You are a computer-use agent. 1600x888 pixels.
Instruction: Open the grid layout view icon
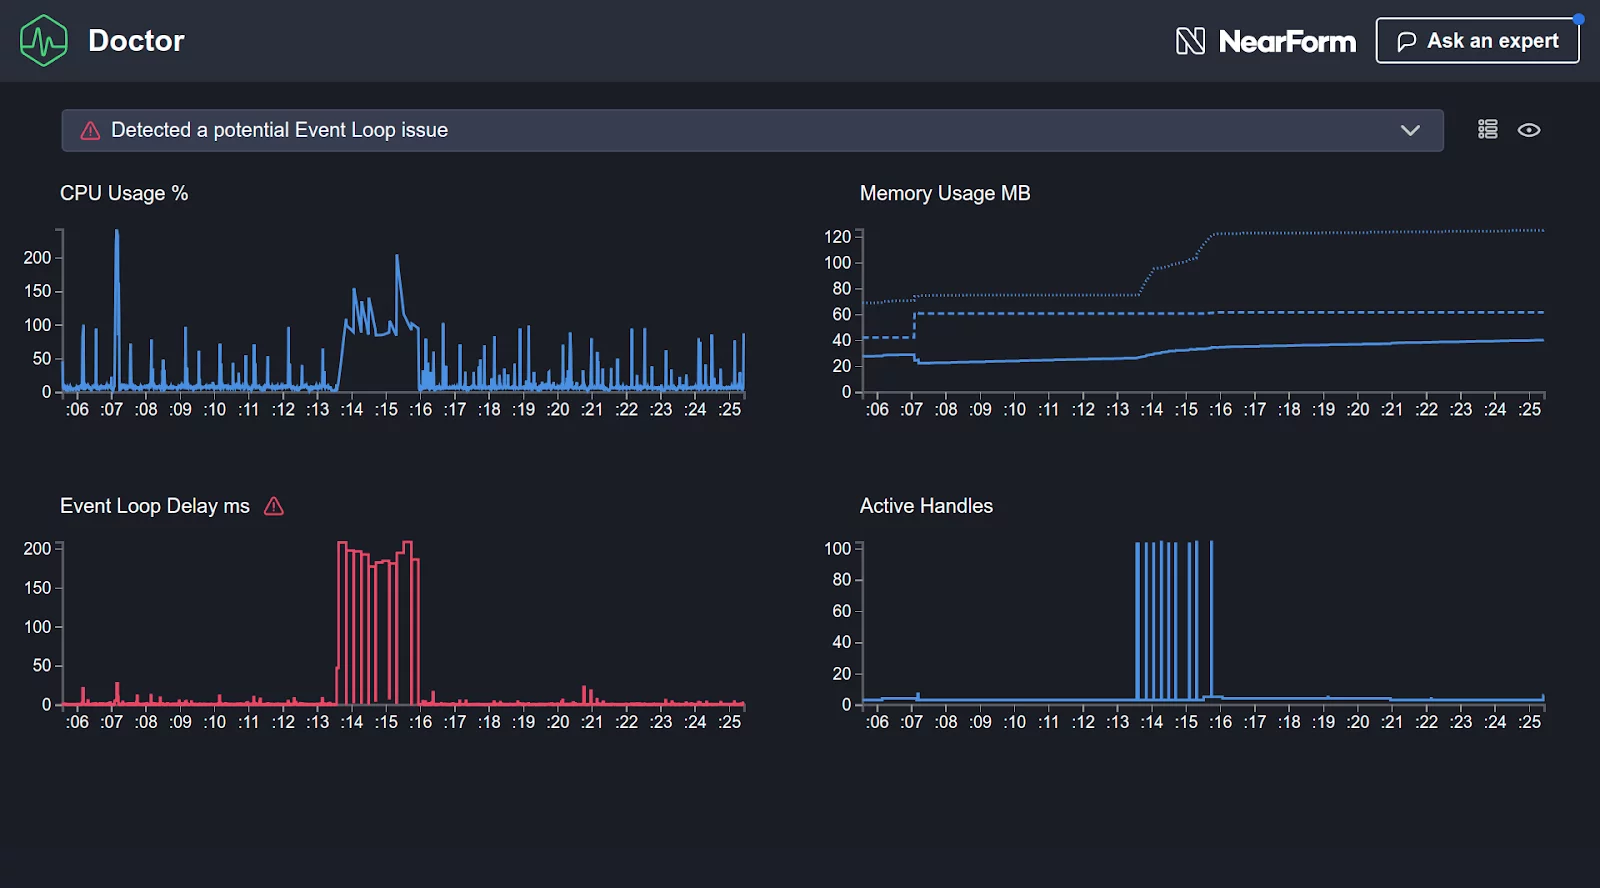point(1488,129)
